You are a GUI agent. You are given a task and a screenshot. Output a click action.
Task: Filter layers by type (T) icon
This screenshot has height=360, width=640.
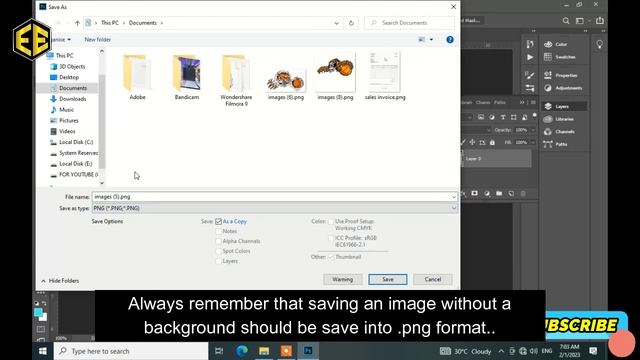[x=503, y=117]
